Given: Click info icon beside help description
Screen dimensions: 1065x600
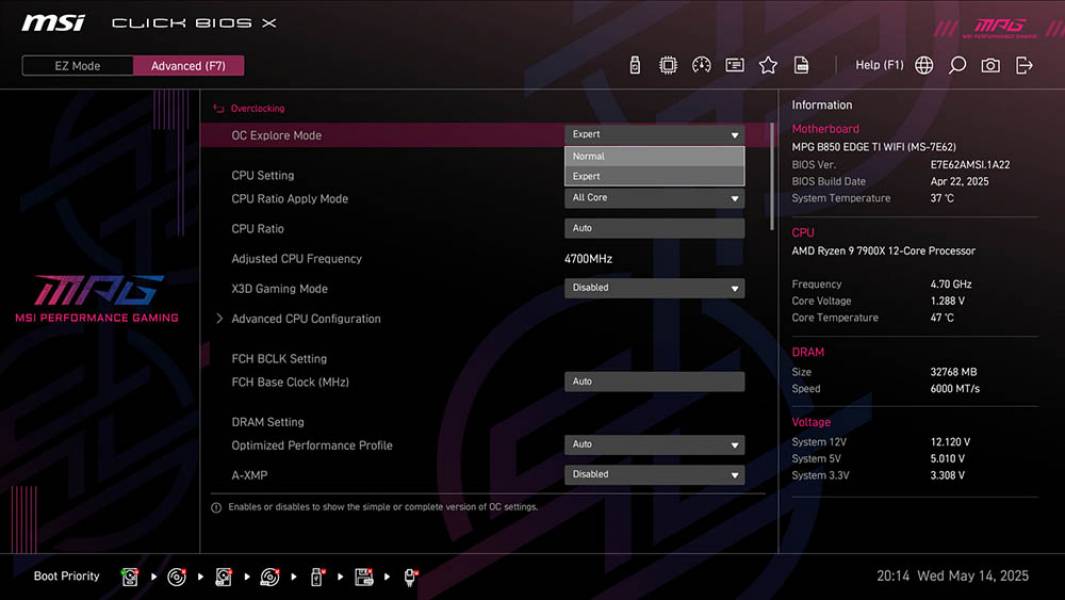Looking at the screenshot, I should [216, 508].
